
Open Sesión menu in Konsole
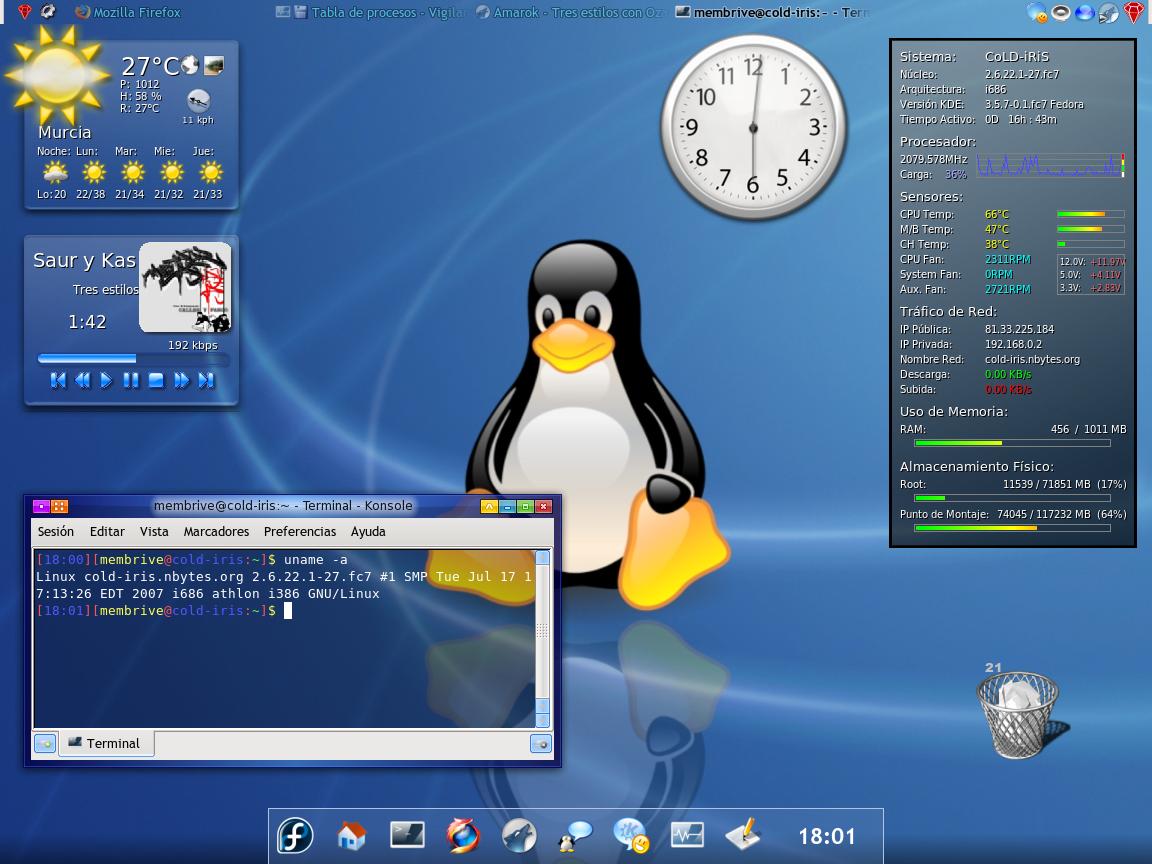(x=56, y=531)
